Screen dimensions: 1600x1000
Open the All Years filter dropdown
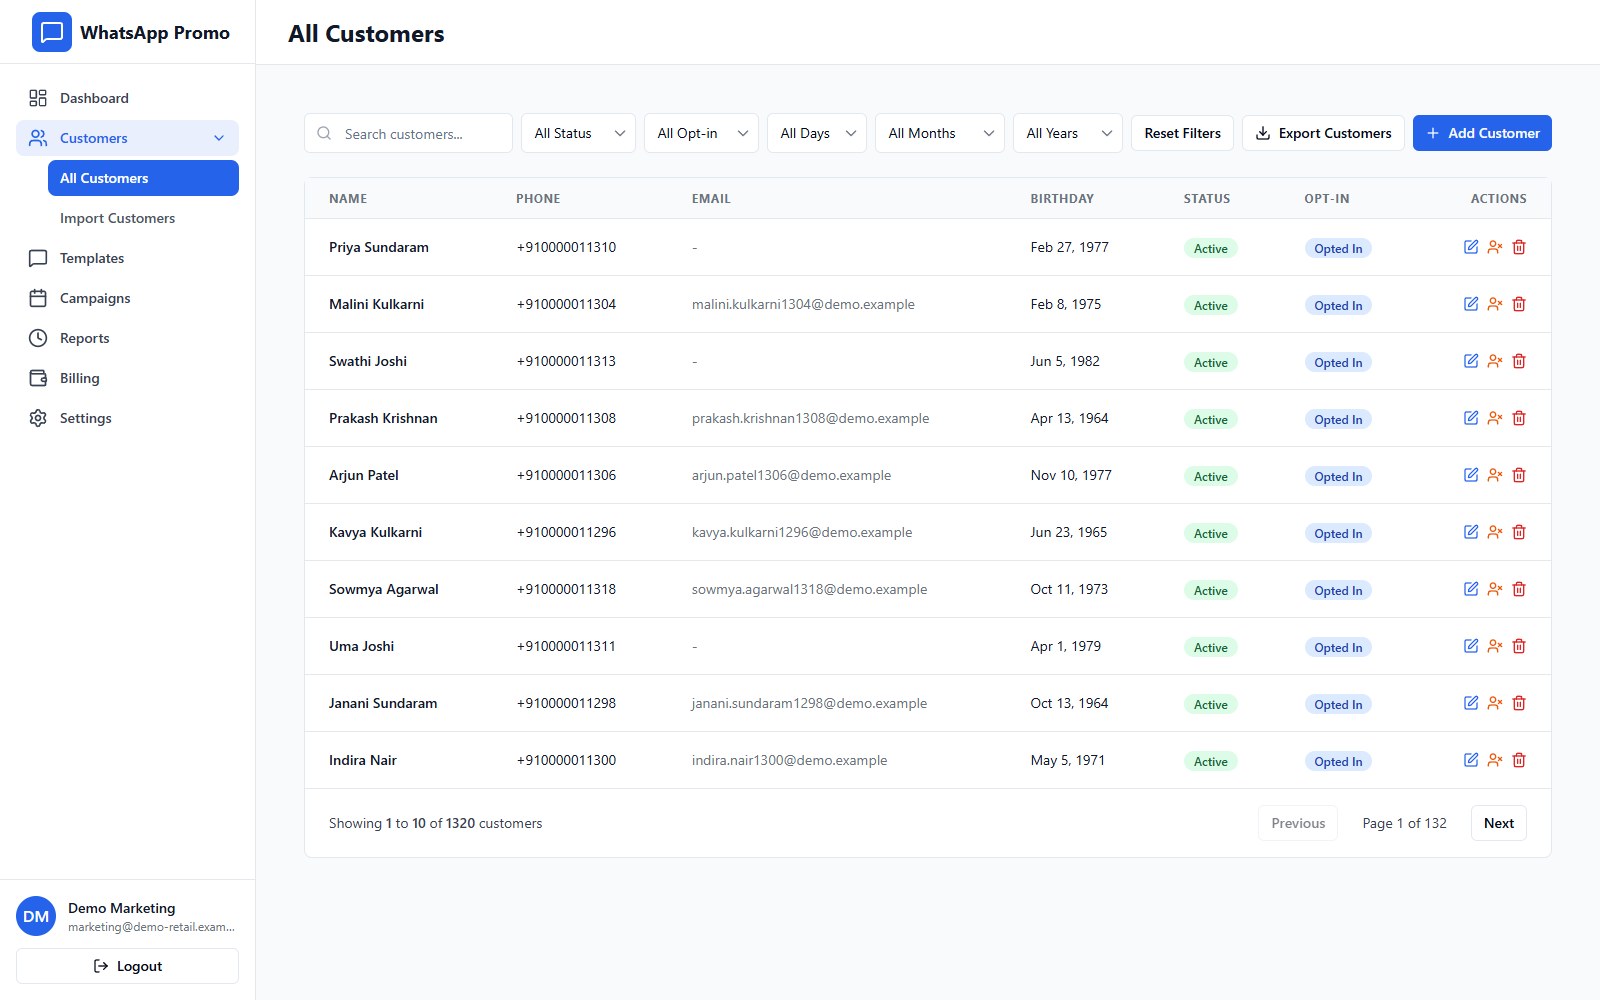click(x=1068, y=133)
